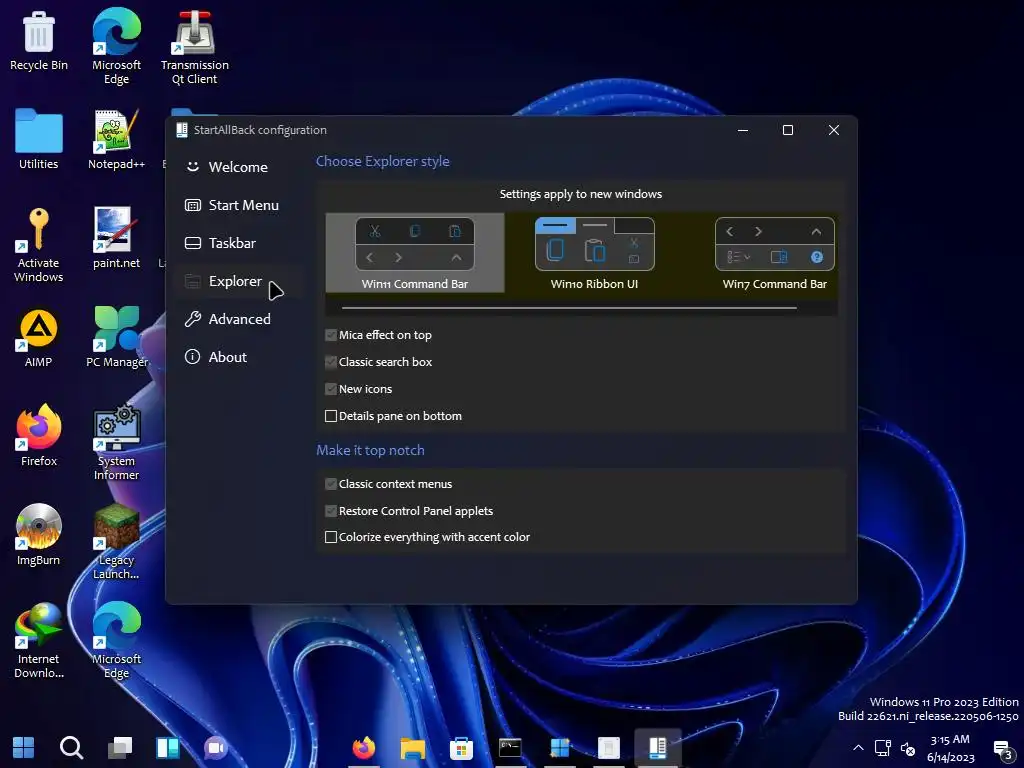The height and width of the screenshot is (768, 1024).
Task: Minimize the StartAllBack configuration window
Action: (743, 130)
